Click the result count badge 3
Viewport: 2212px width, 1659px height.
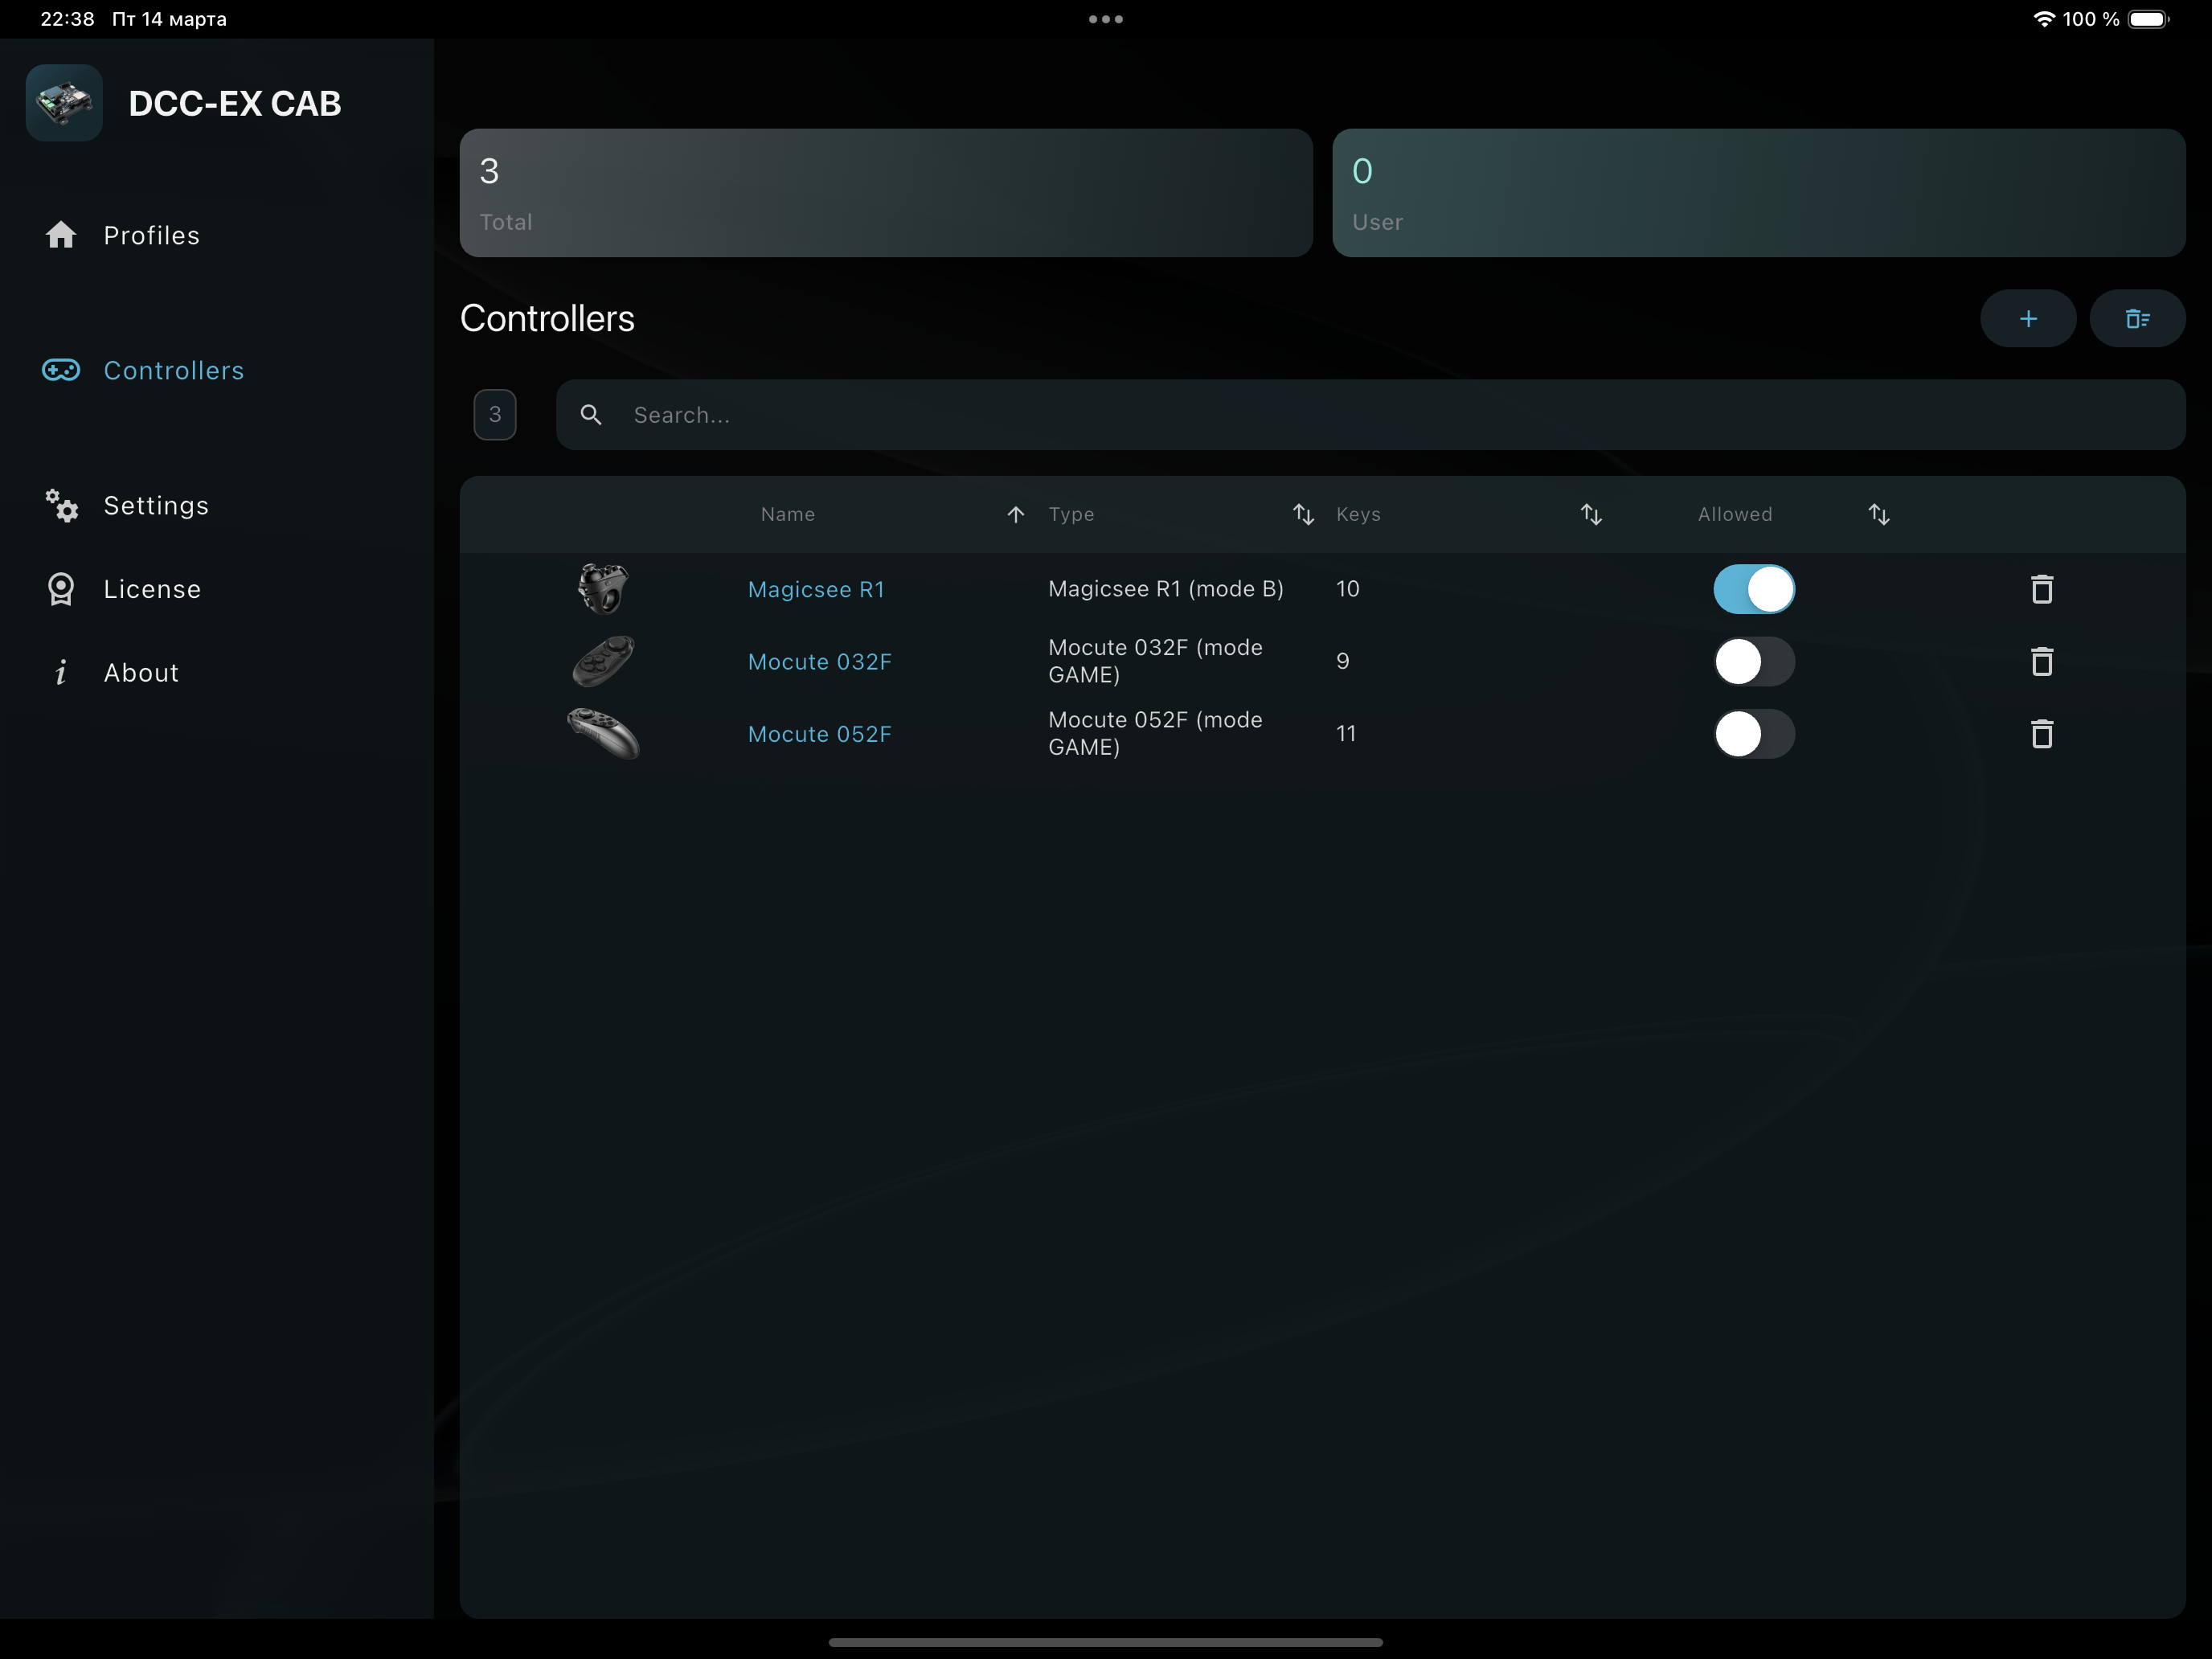tap(495, 415)
